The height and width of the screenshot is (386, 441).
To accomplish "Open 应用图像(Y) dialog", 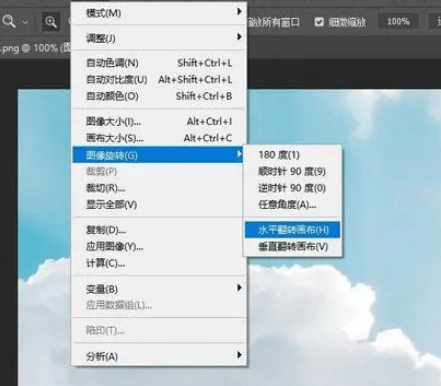I will 159,246.
